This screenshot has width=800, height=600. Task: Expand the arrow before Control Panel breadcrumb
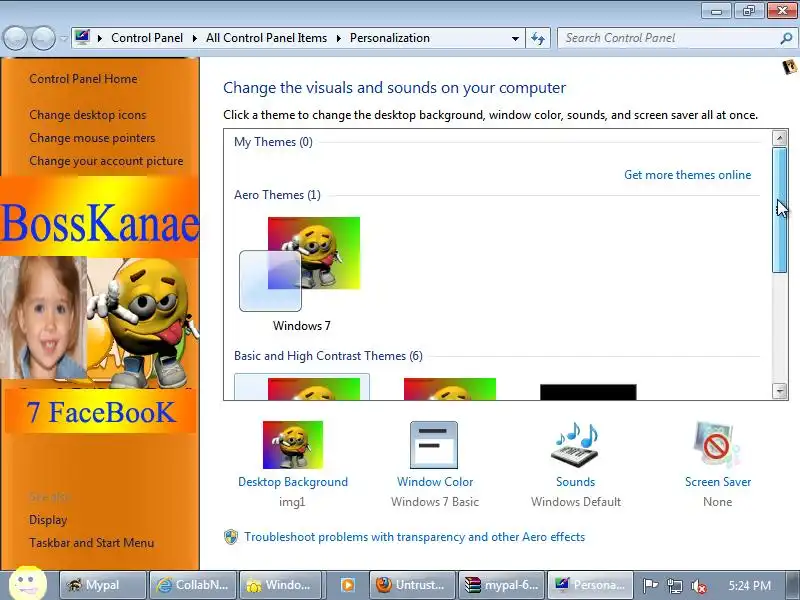100,38
